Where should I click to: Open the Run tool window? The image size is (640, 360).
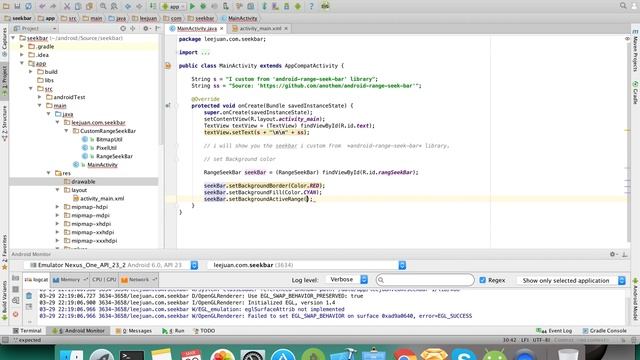click(173, 331)
